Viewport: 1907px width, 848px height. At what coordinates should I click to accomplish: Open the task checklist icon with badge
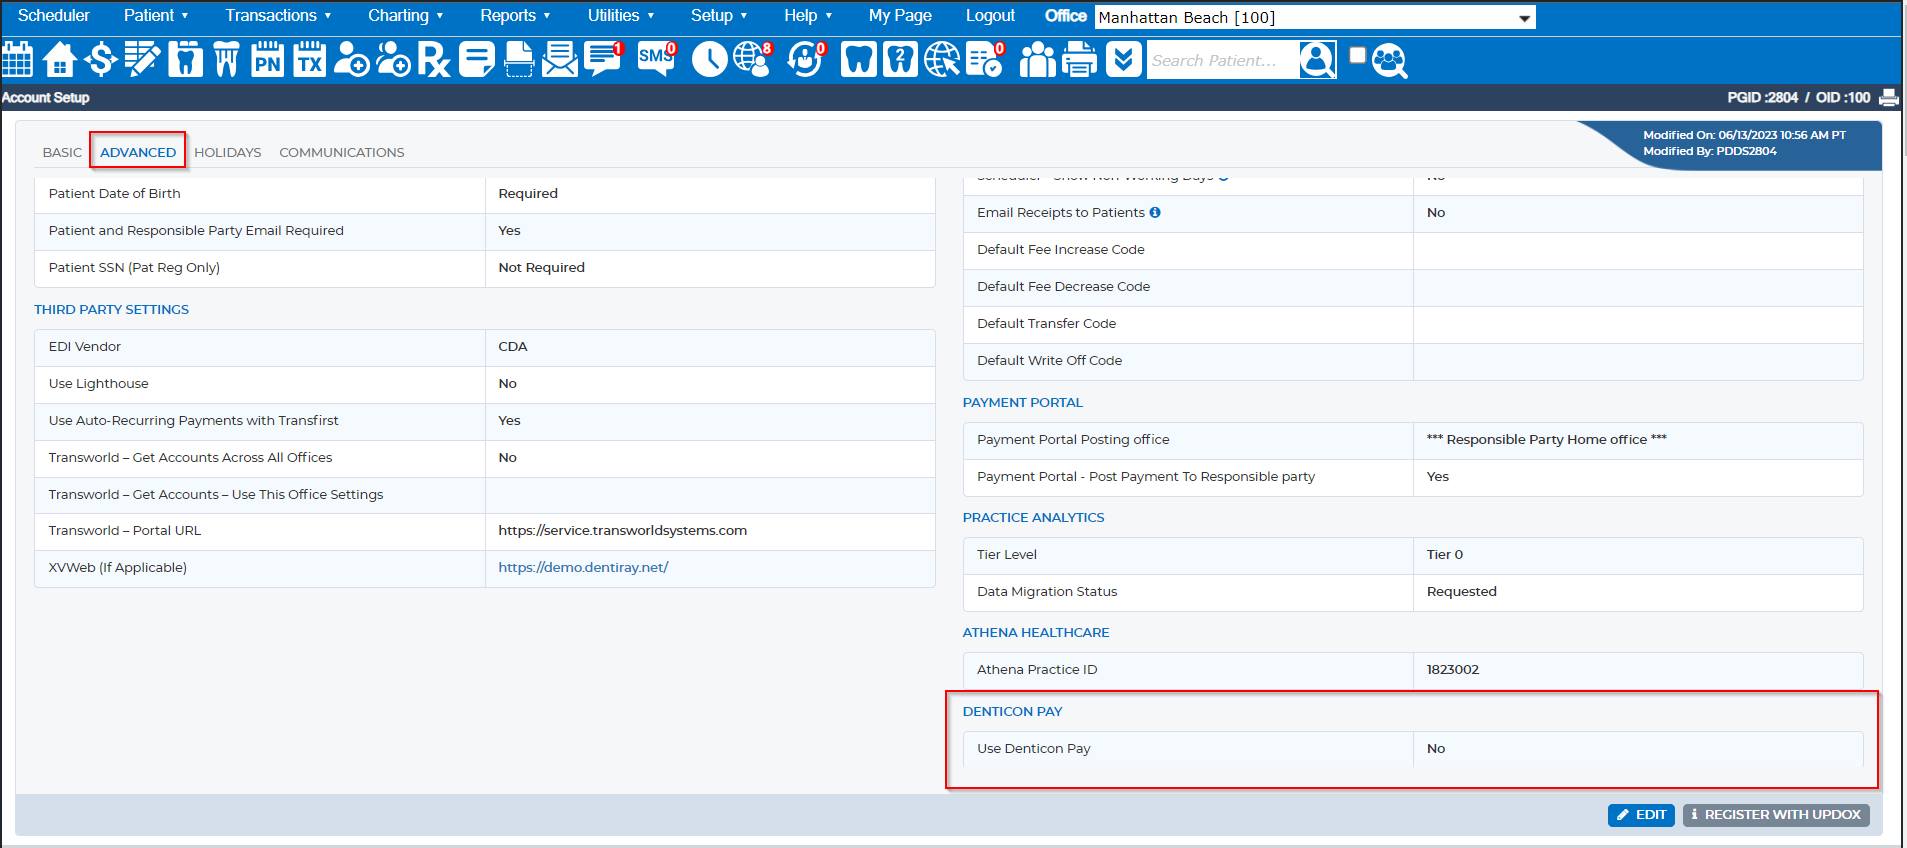click(985, 60)
